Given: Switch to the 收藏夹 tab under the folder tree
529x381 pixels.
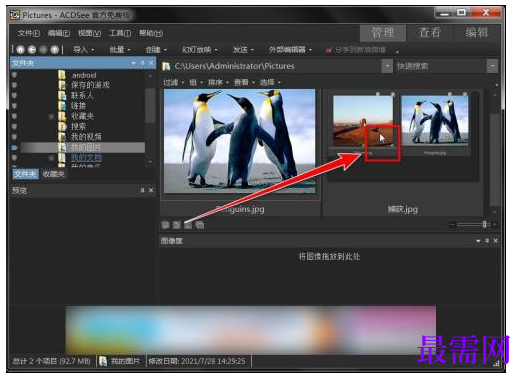Looking at the screenshot, I should point(54,174).
